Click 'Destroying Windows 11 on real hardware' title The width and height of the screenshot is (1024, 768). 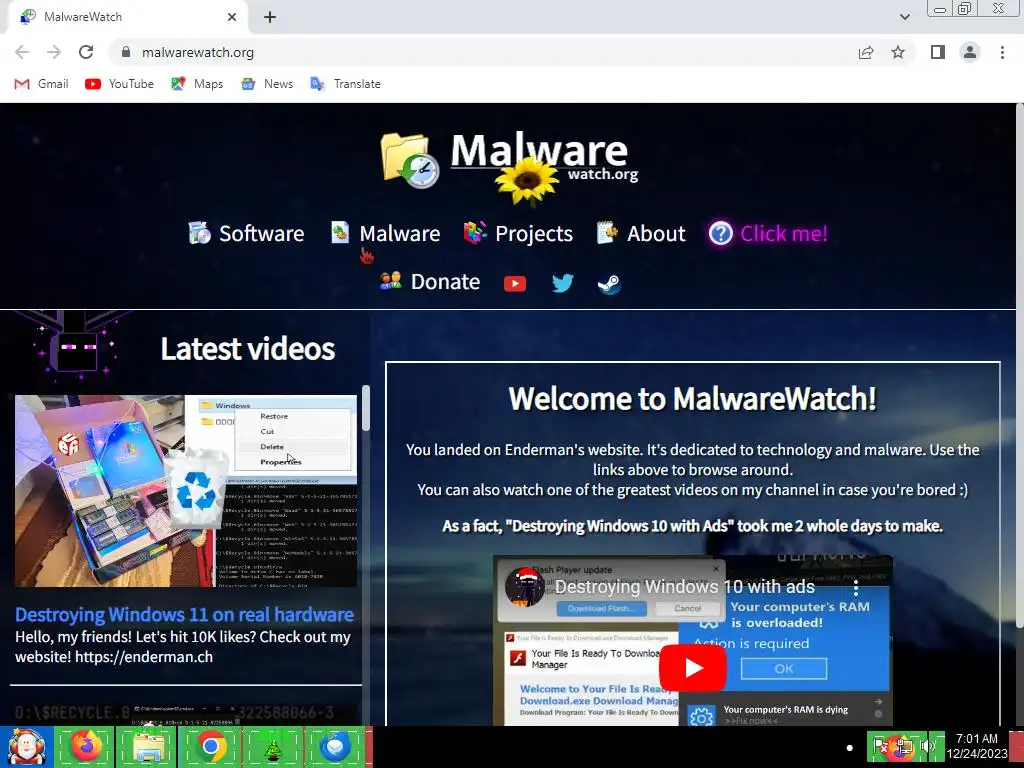184,615
